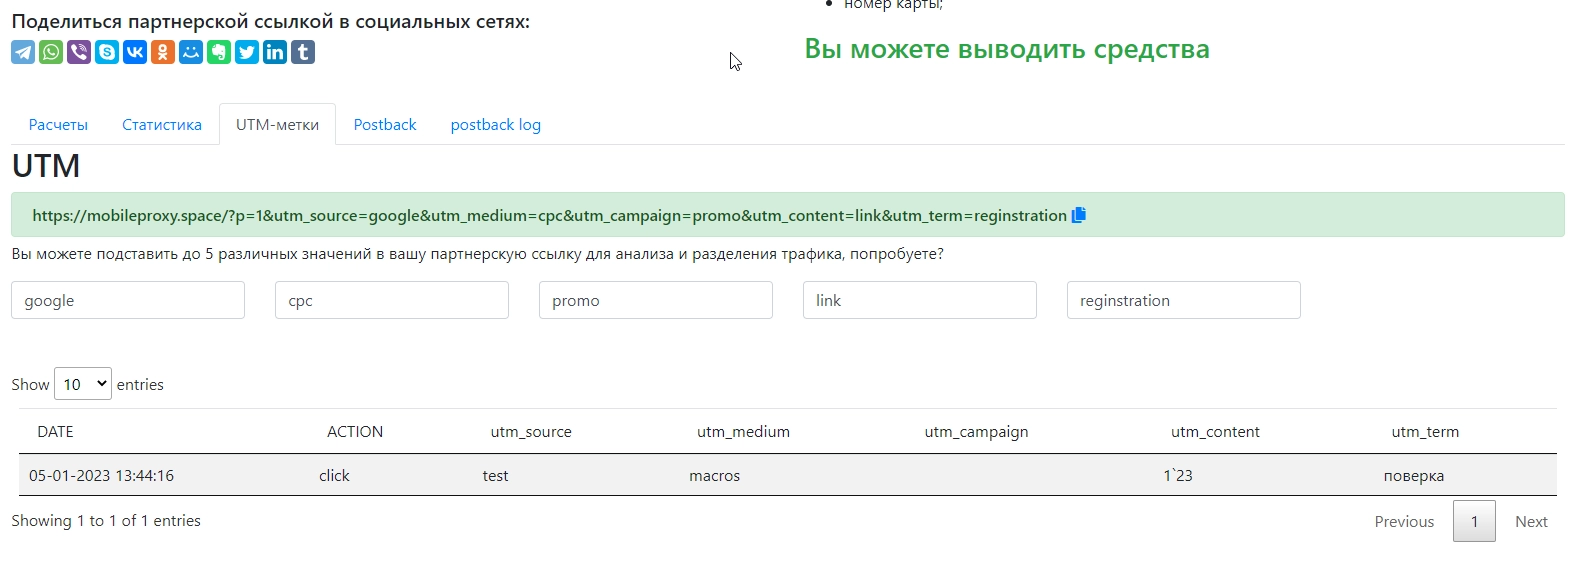Image resolution: width=1570 pixels, height=562 pixels.
Task: Select the 'click' action cell
Action: [334, 476]
